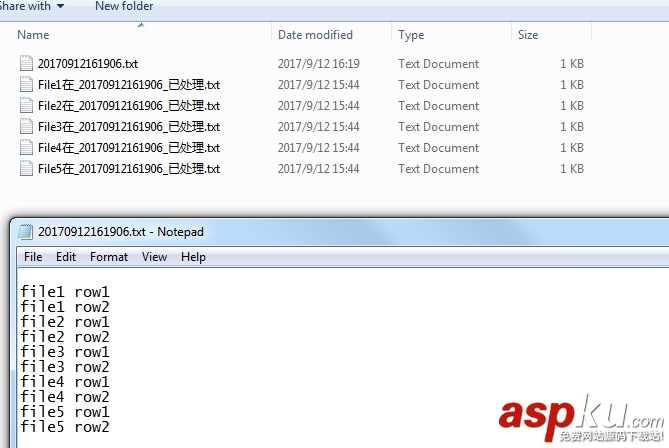Screen dimensions: 669x448
Task: Click the File4在_20170912161906_已处理.txt file icon
Action: tap(26, 147)
